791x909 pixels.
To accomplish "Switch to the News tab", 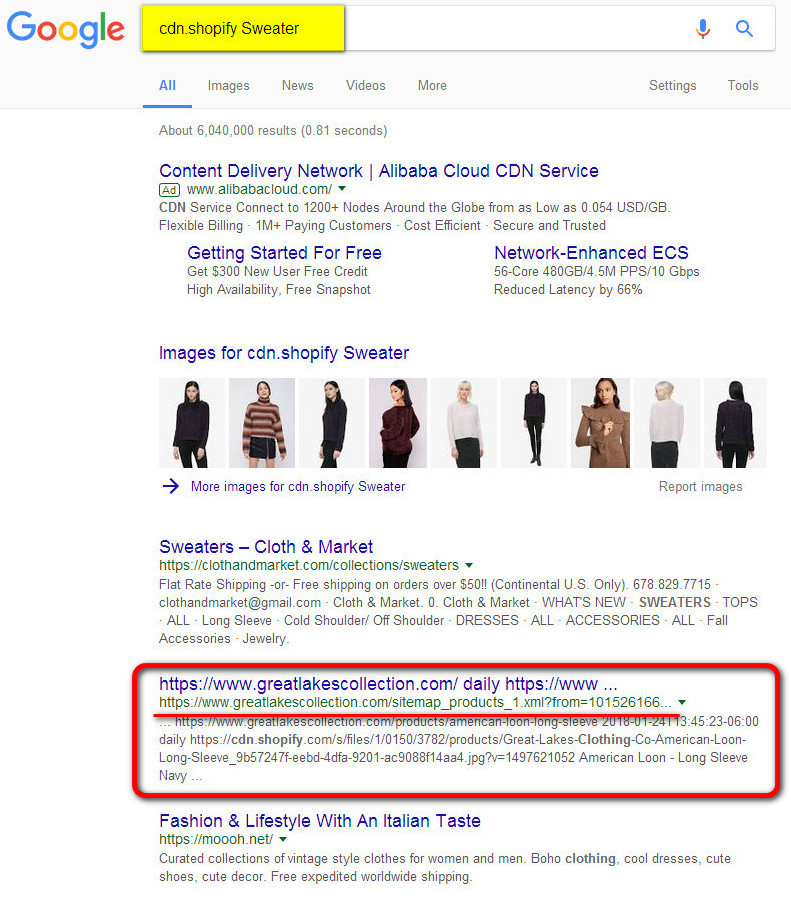I will point(297,86).
